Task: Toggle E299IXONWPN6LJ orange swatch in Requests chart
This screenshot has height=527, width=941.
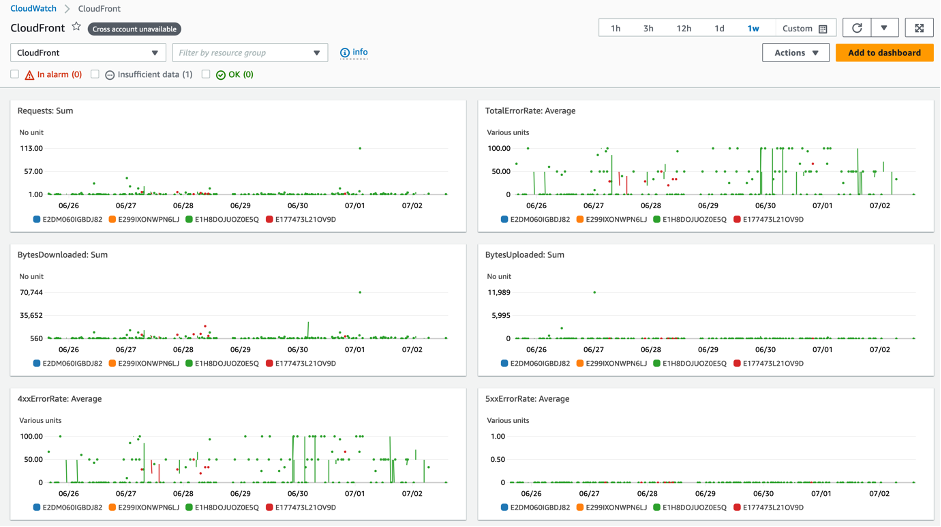Action: point(112,220)
